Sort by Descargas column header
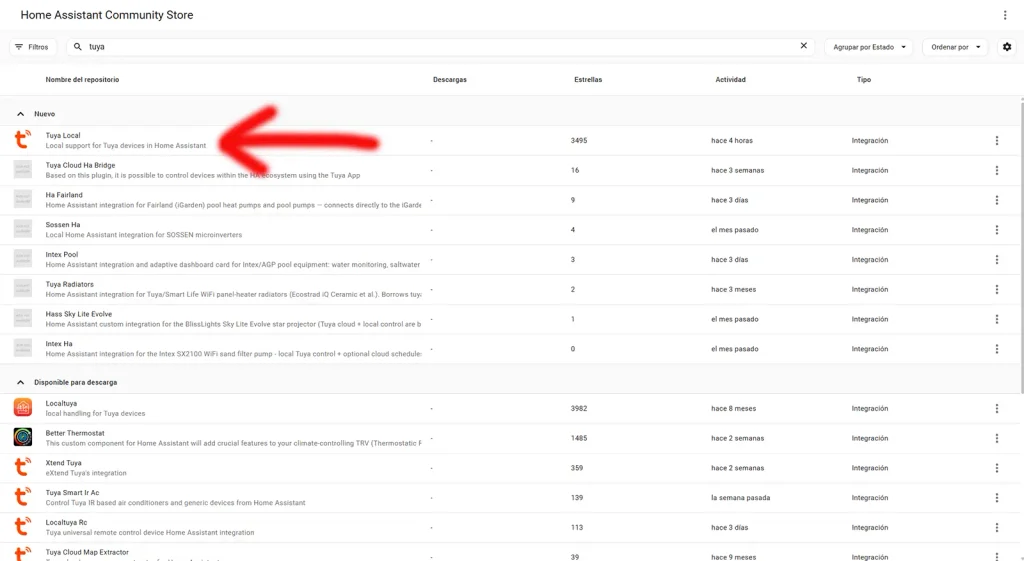1024x561 pixels. pyautogui.click(x=450, y=80)
